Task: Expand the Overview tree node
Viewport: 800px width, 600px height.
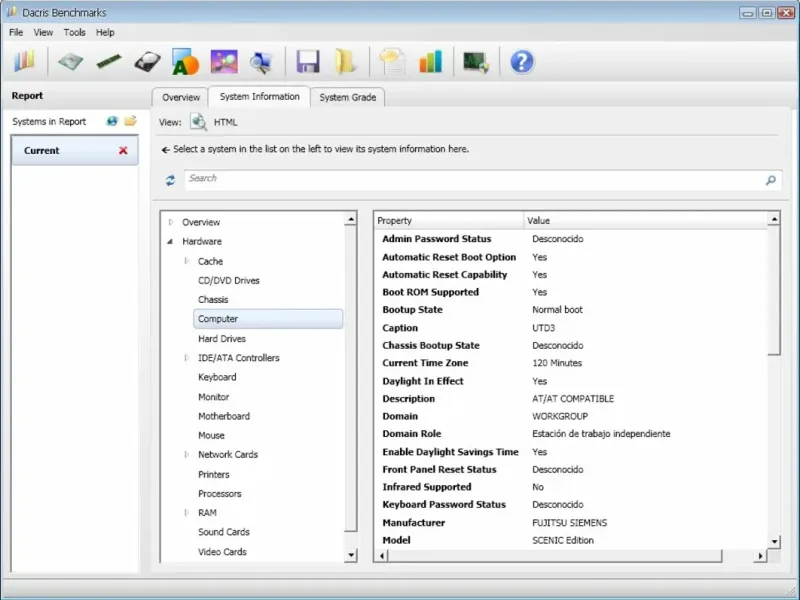Action: 171,222
